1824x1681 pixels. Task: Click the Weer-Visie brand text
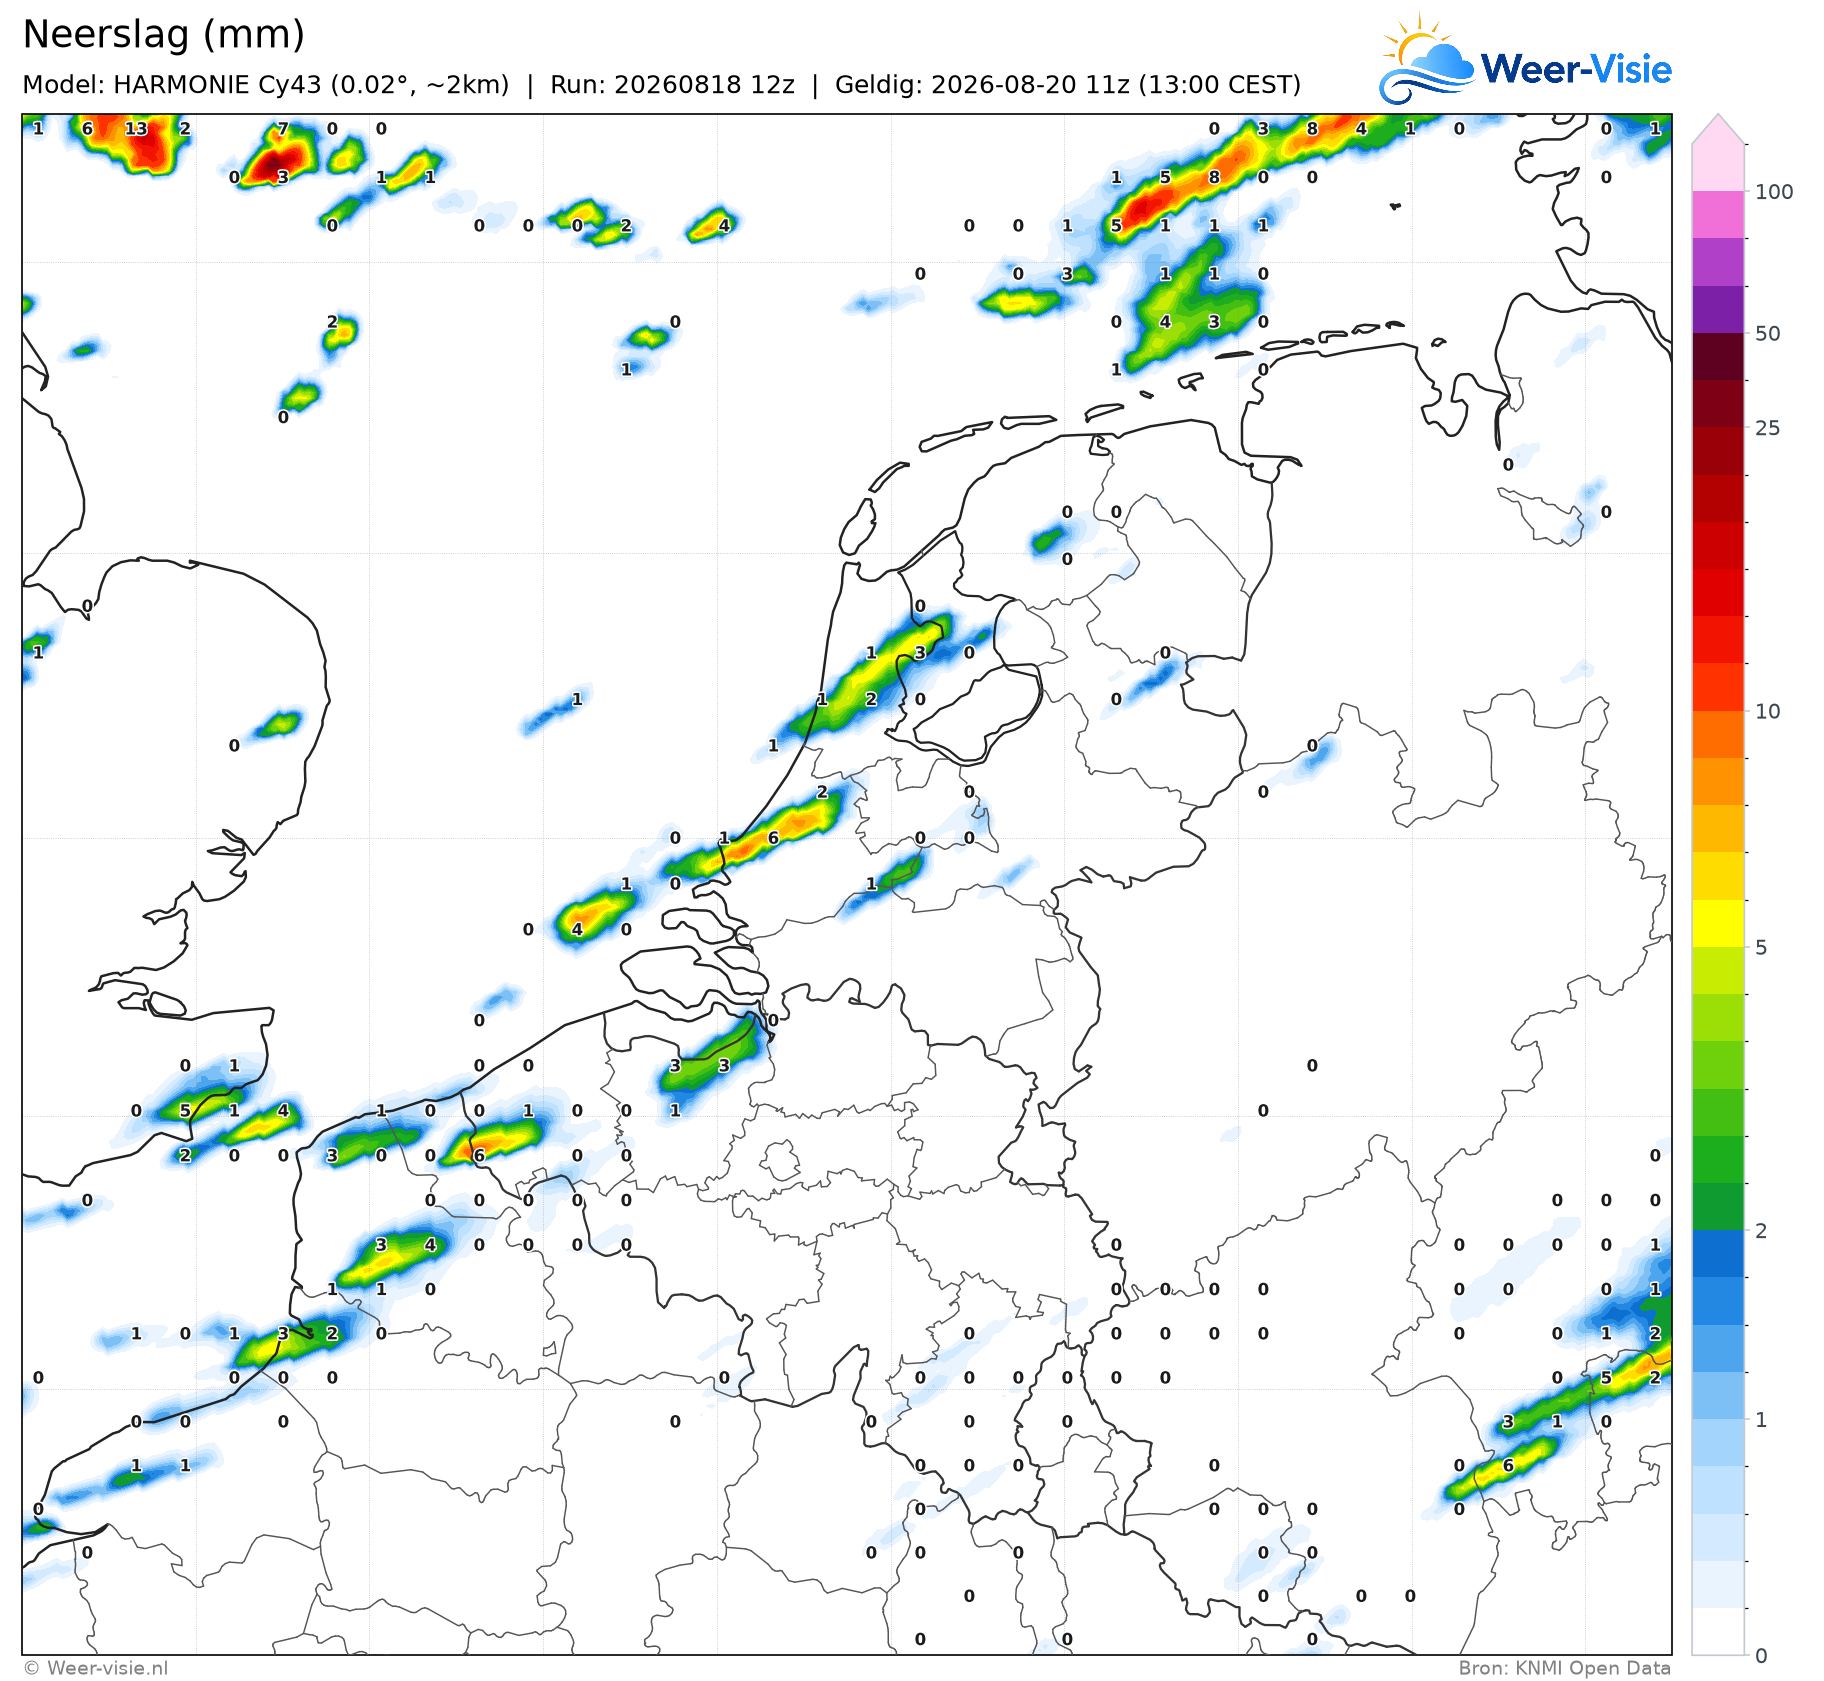pyautogui.click(x=1576, y=69)
